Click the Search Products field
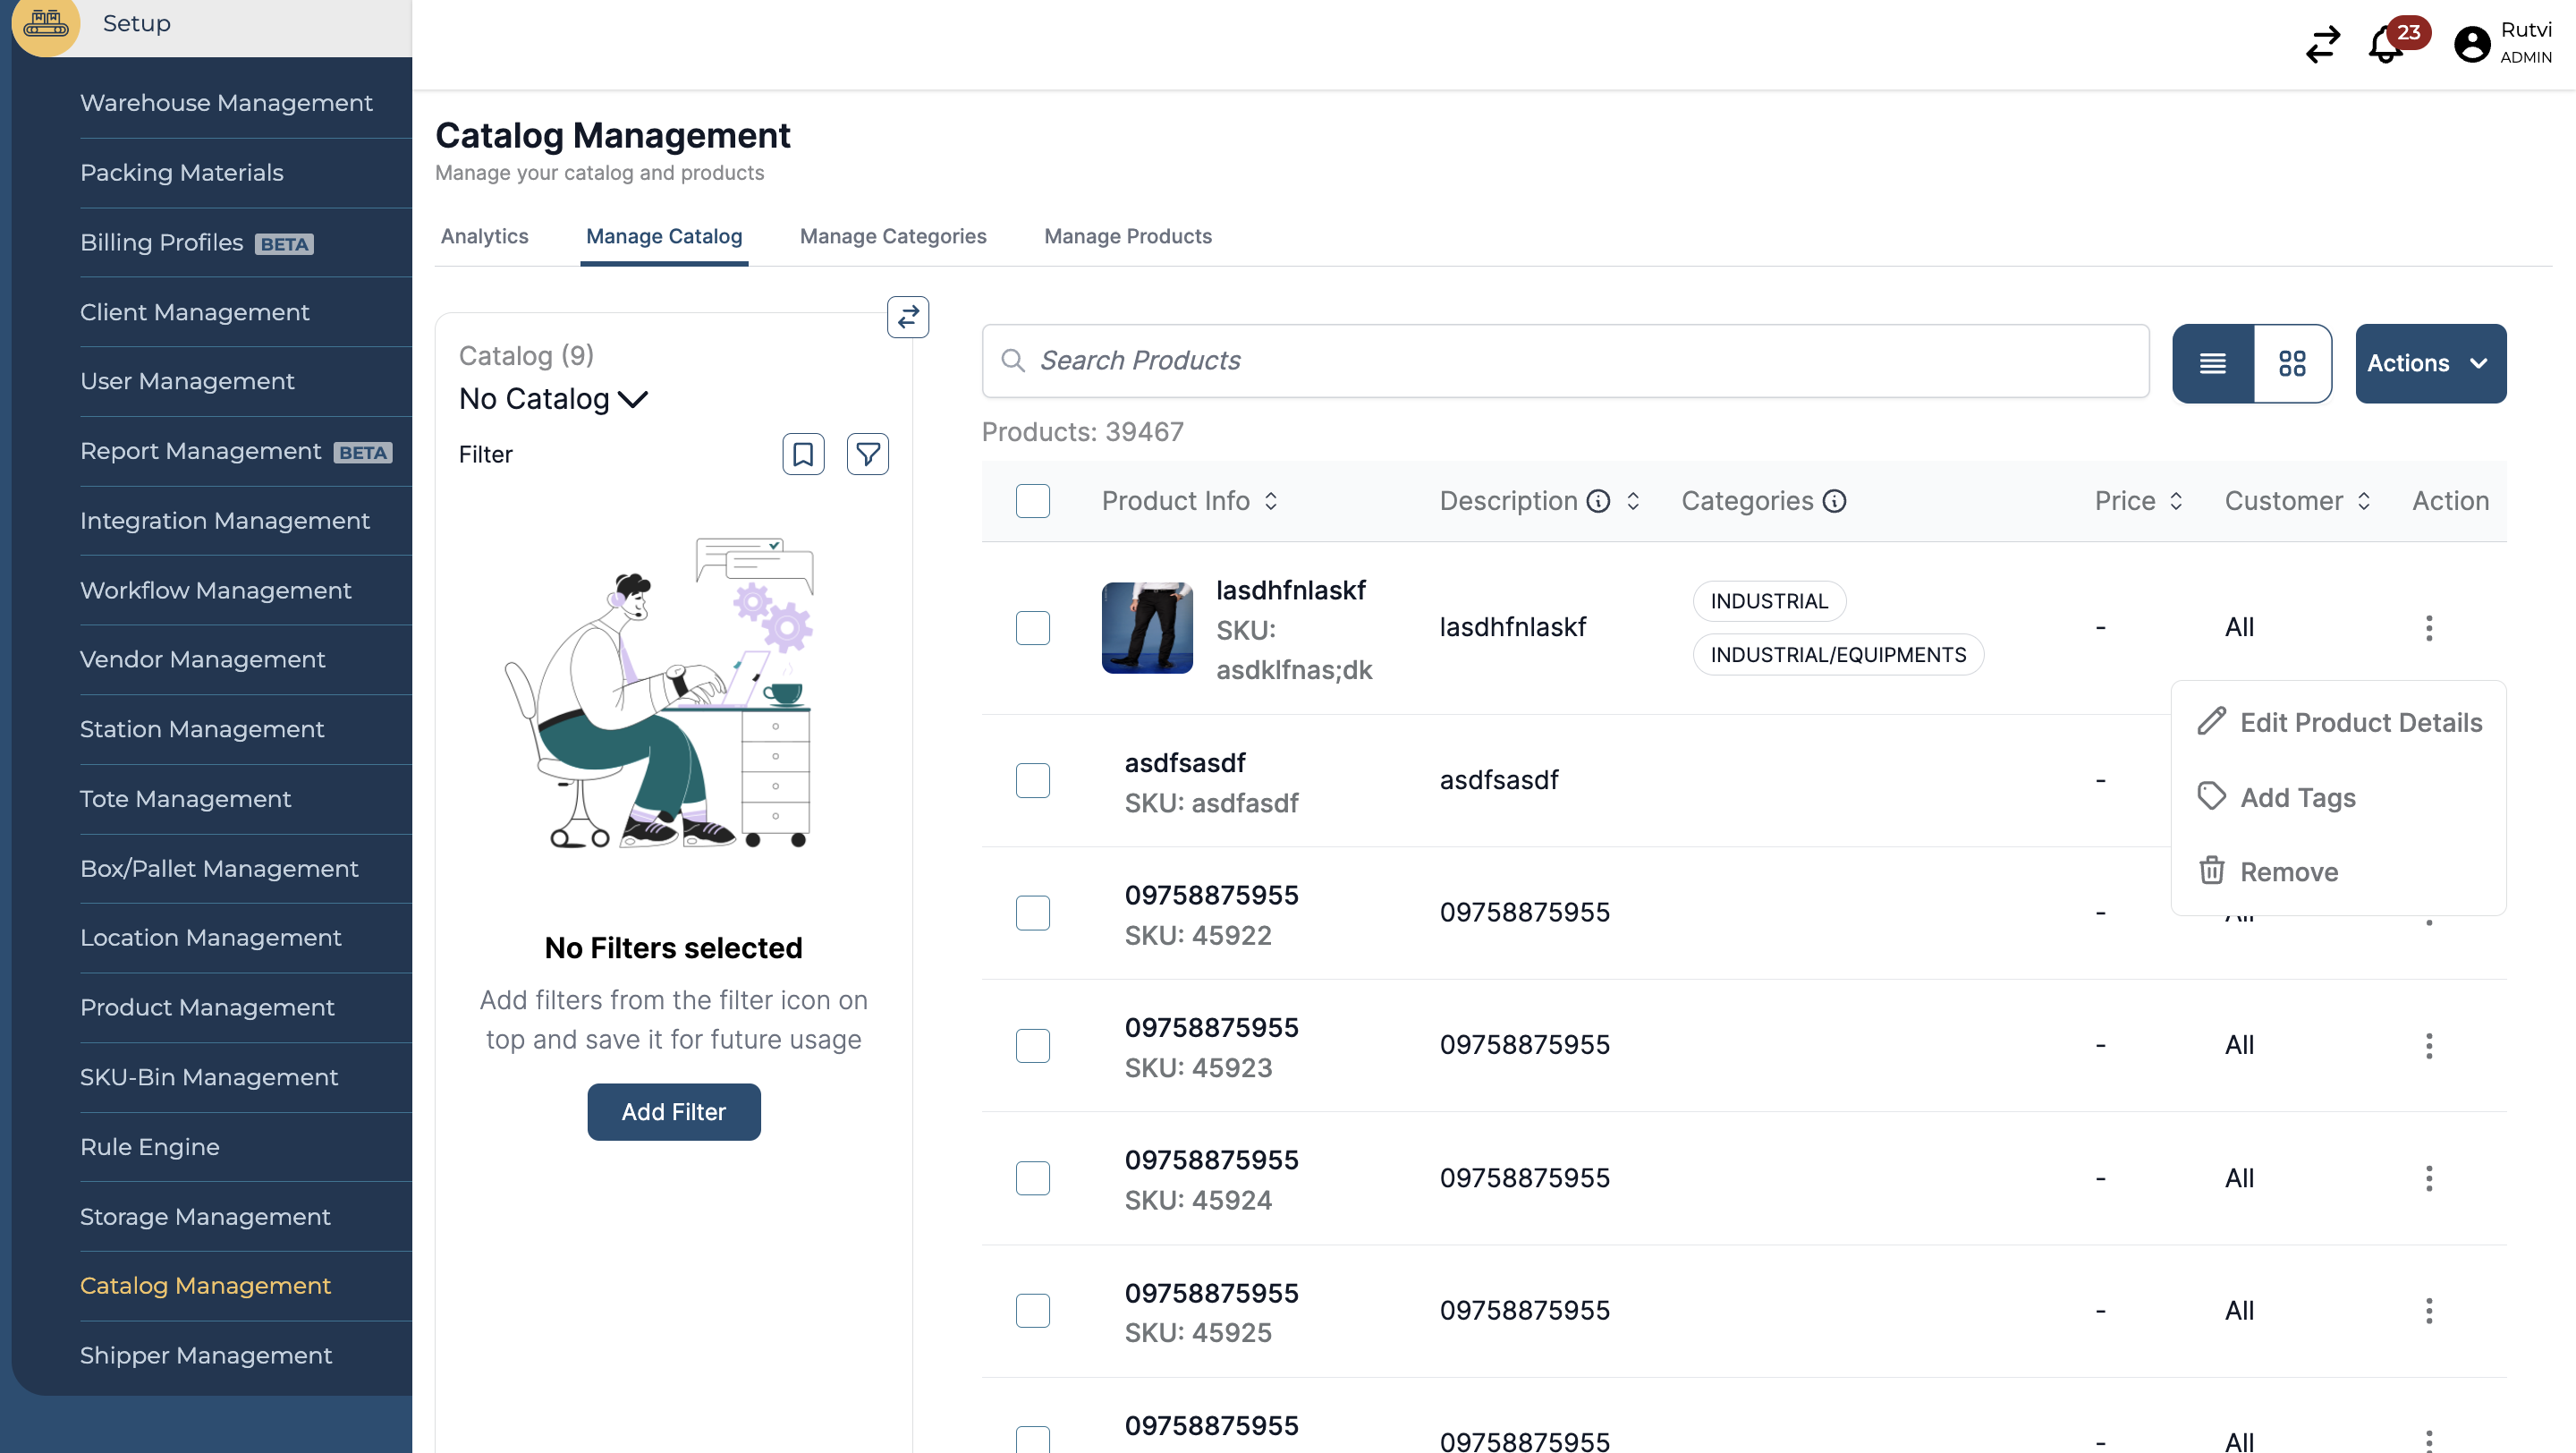Screen dimensions: 2576x1453 coord(1565,360)
